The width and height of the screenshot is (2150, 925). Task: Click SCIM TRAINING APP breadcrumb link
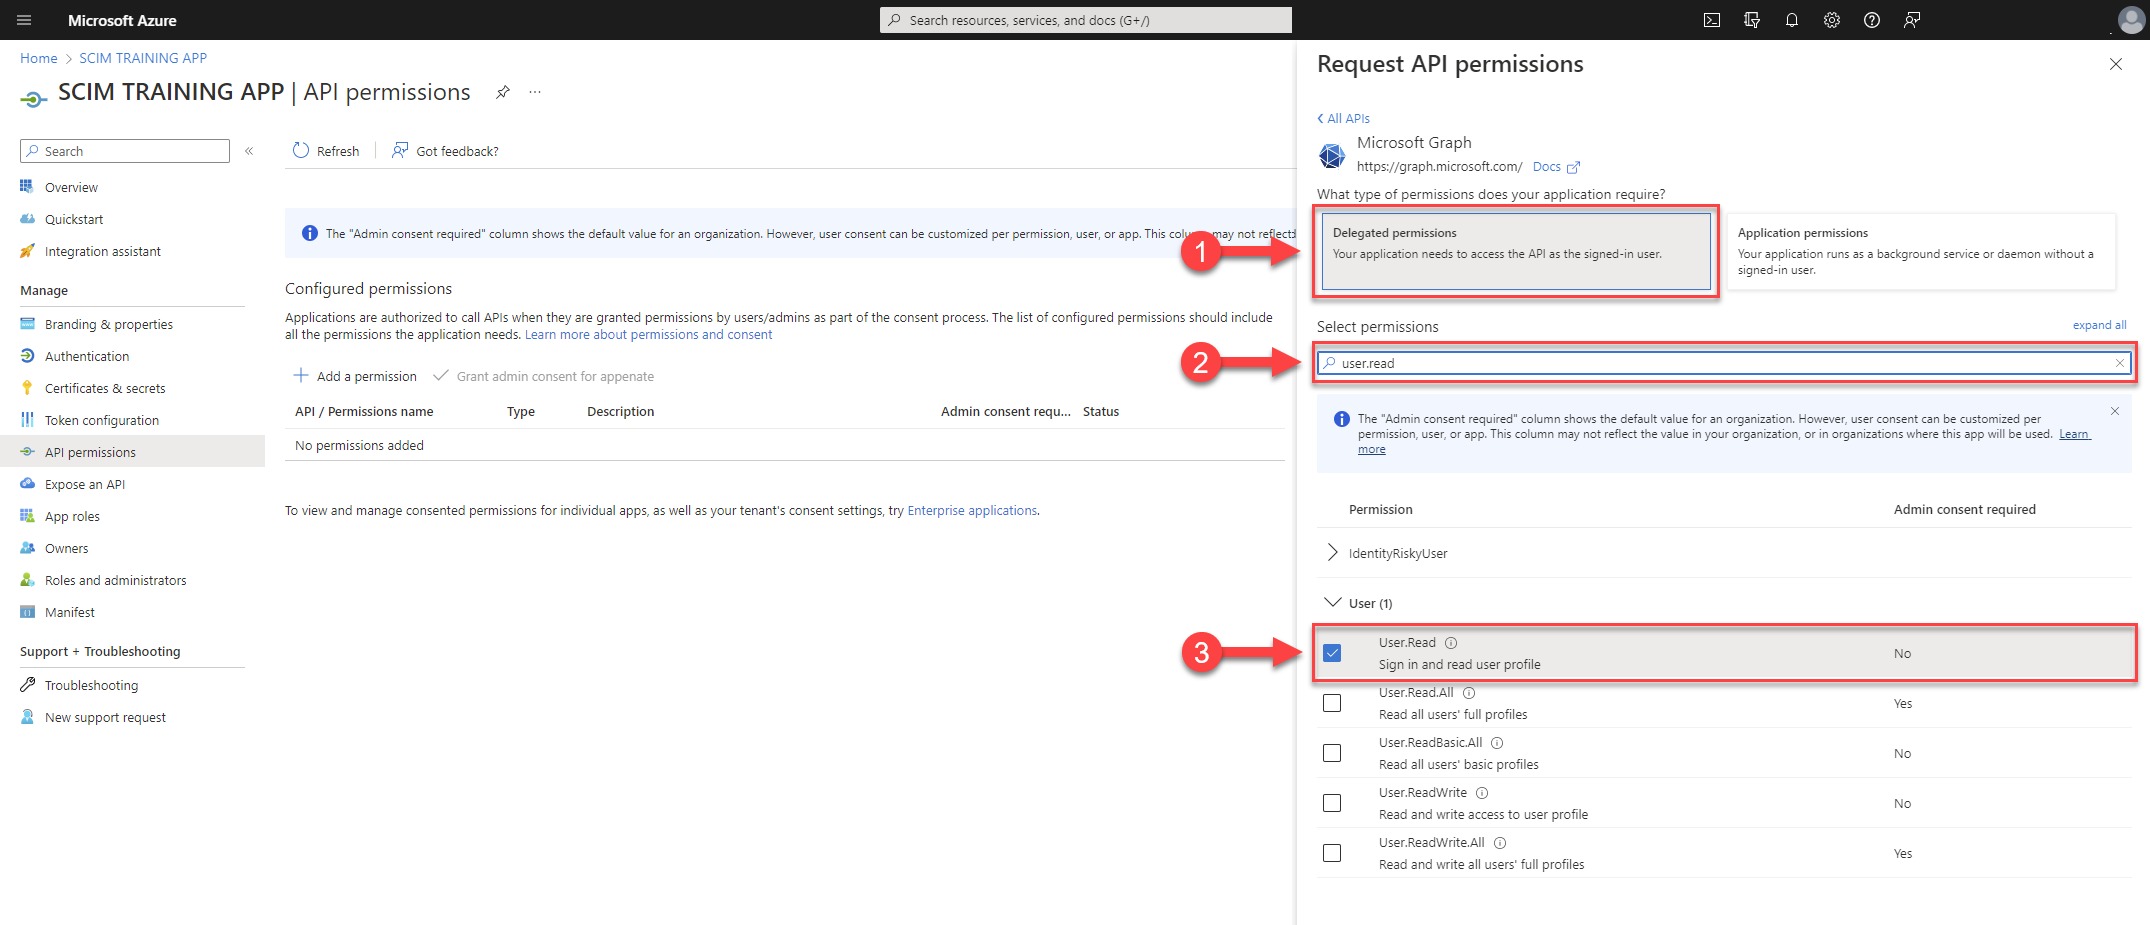click(x=143, y=58)
